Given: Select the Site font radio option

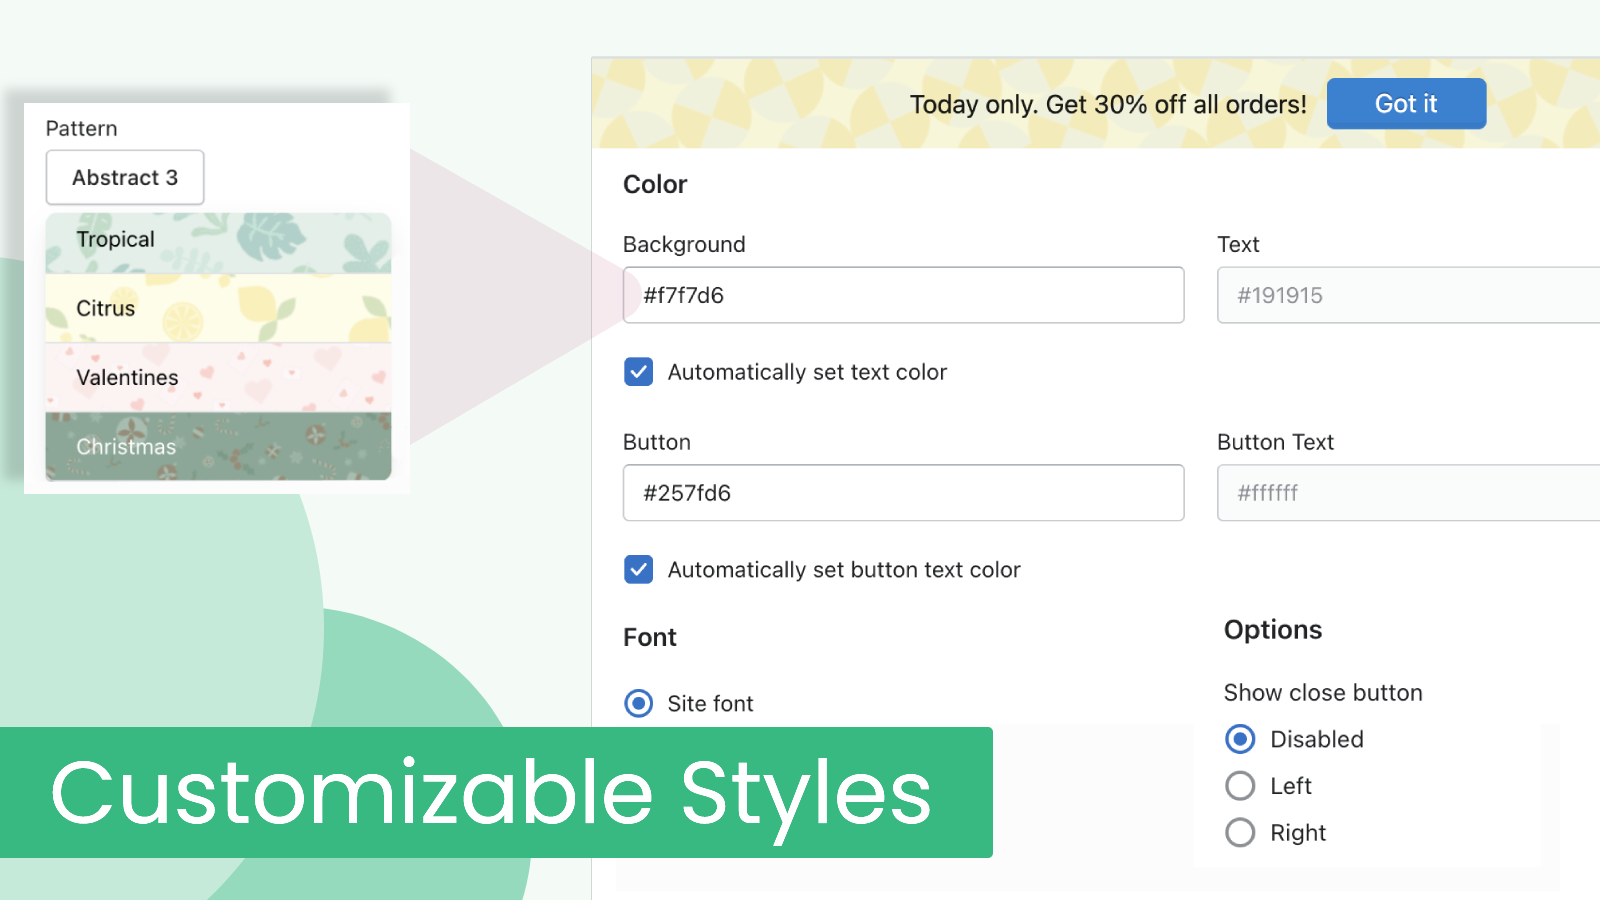Looking at the screenshot, I should tap(638, 703).
